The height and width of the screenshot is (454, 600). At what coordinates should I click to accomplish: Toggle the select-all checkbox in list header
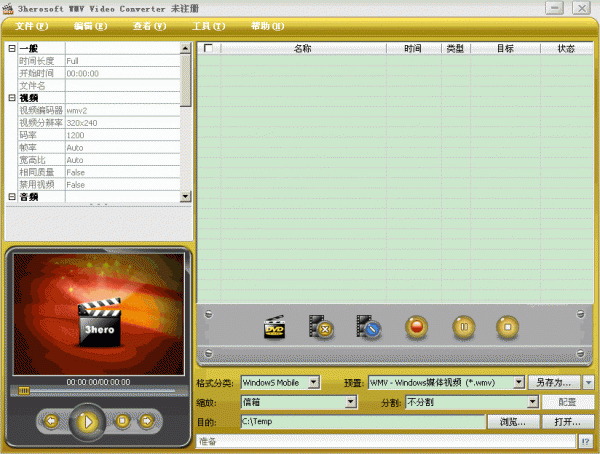pos(208,48)
